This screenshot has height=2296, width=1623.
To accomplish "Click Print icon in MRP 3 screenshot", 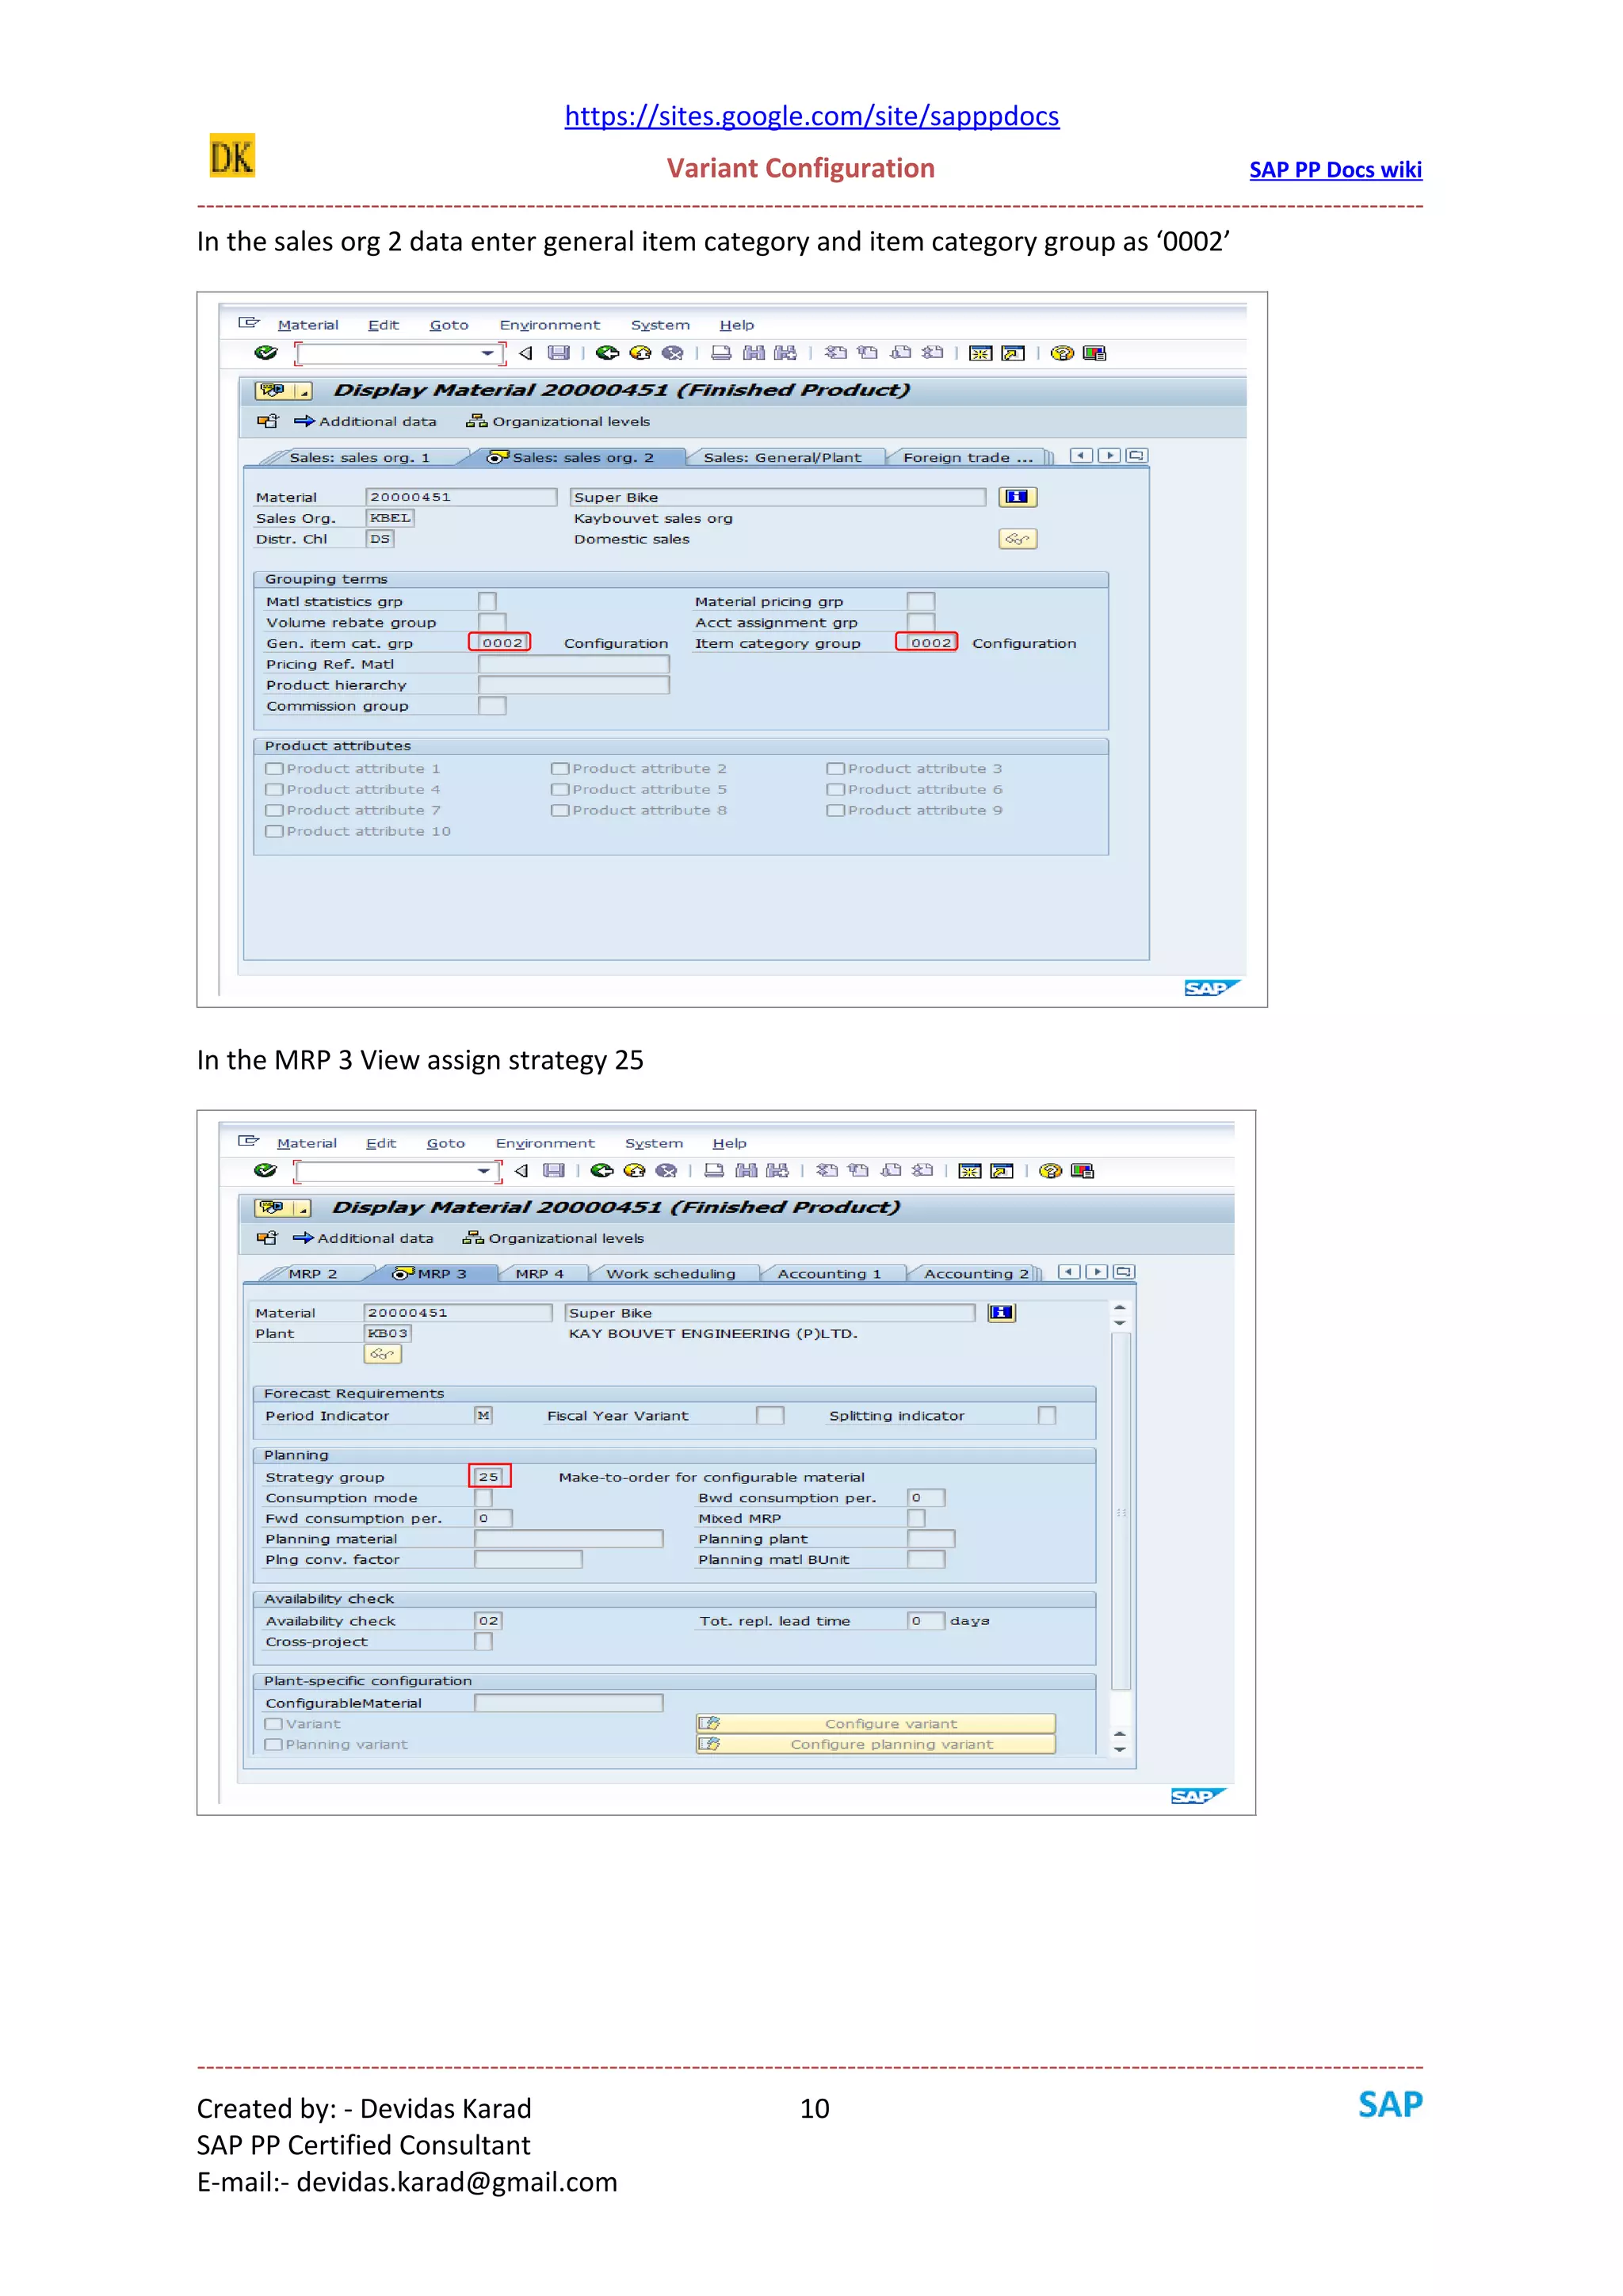I will (714, 1171).
